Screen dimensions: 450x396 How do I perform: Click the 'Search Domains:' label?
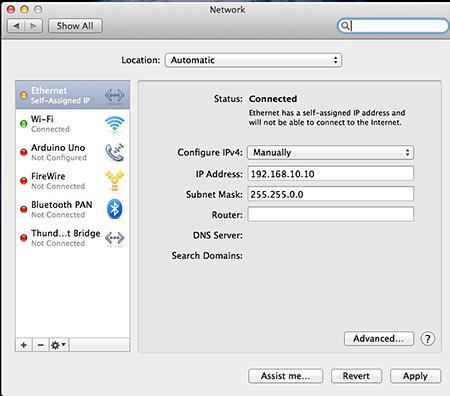coord(207,256)
